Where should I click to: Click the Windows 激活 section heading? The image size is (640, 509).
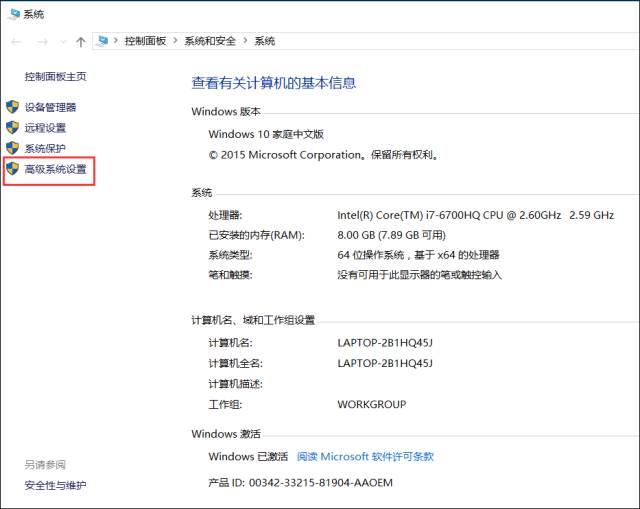coord(226,433)
